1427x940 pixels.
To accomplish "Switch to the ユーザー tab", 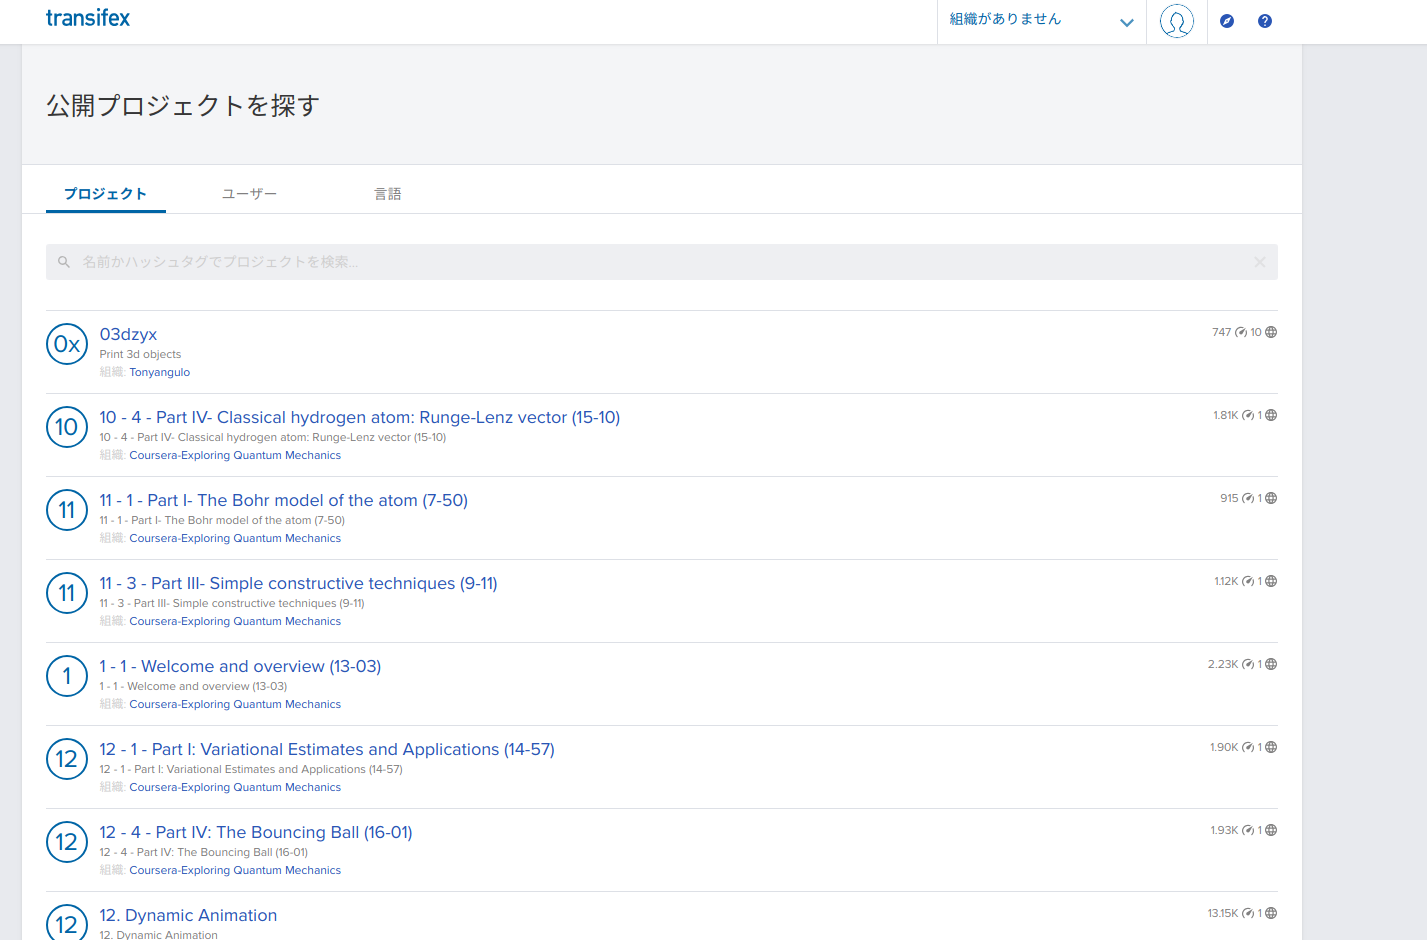I will pos(249,194).
